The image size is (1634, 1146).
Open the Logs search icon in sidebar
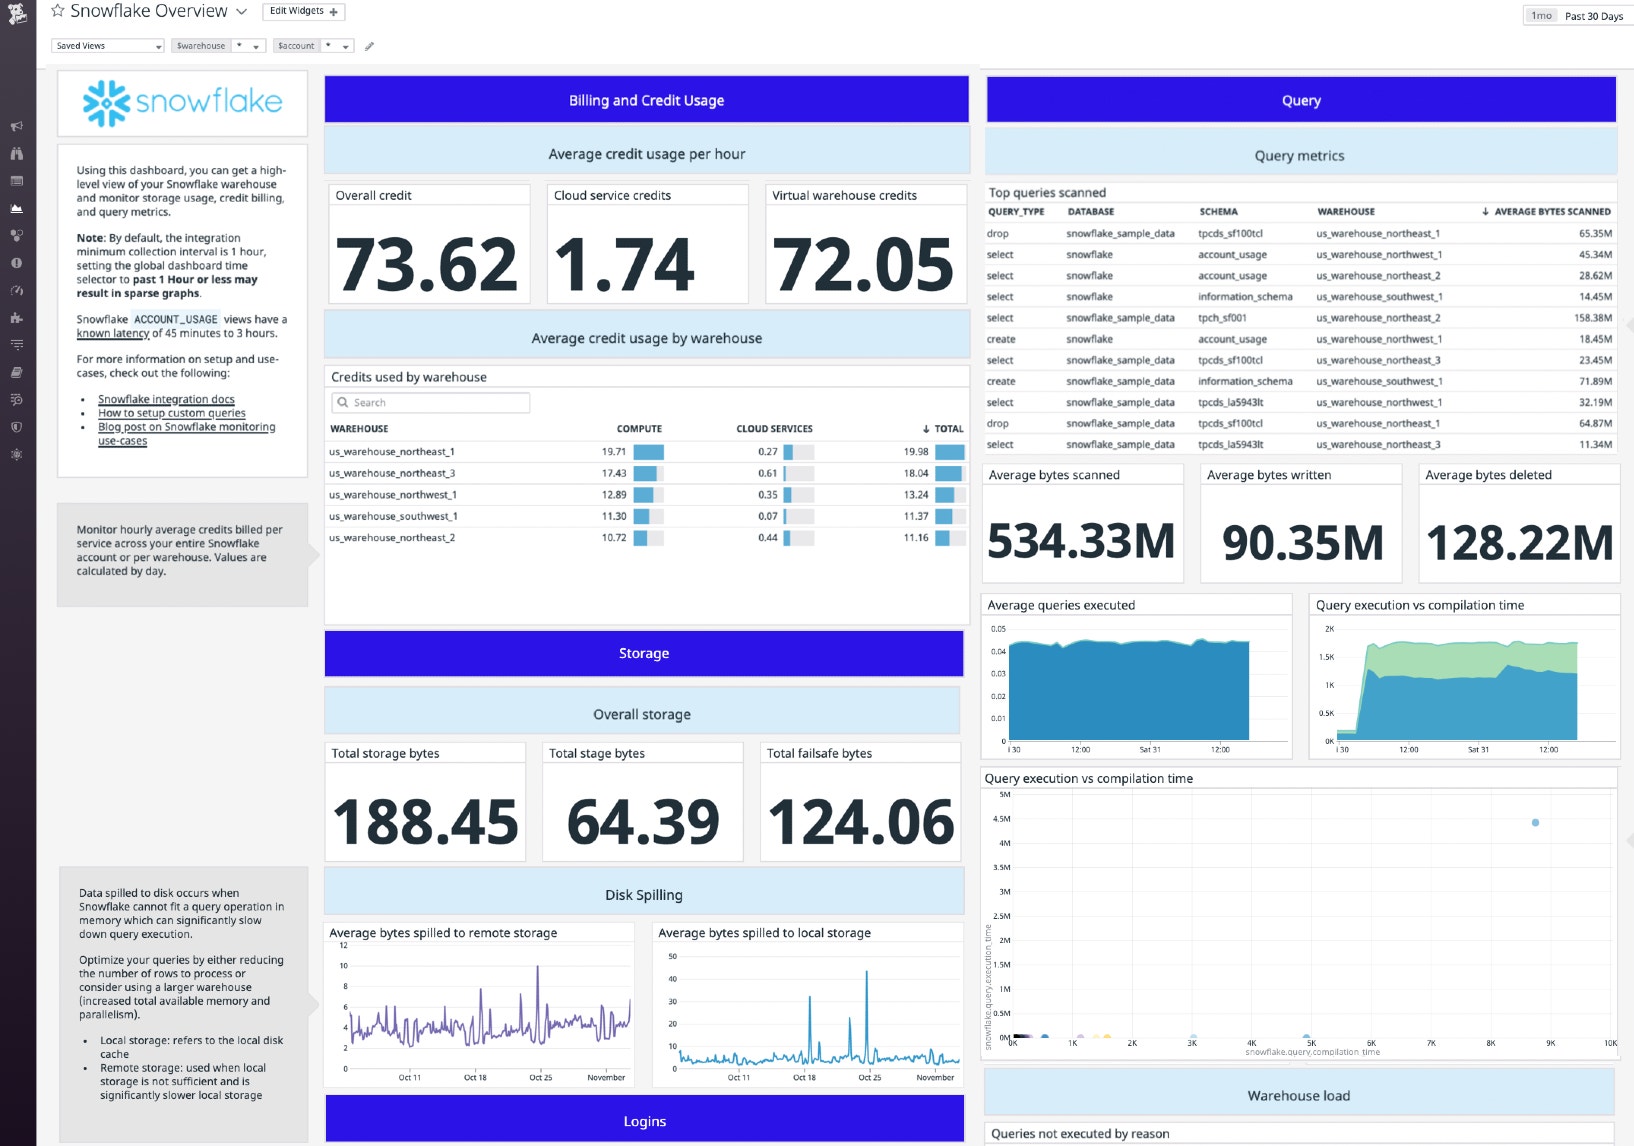[16, 399]
